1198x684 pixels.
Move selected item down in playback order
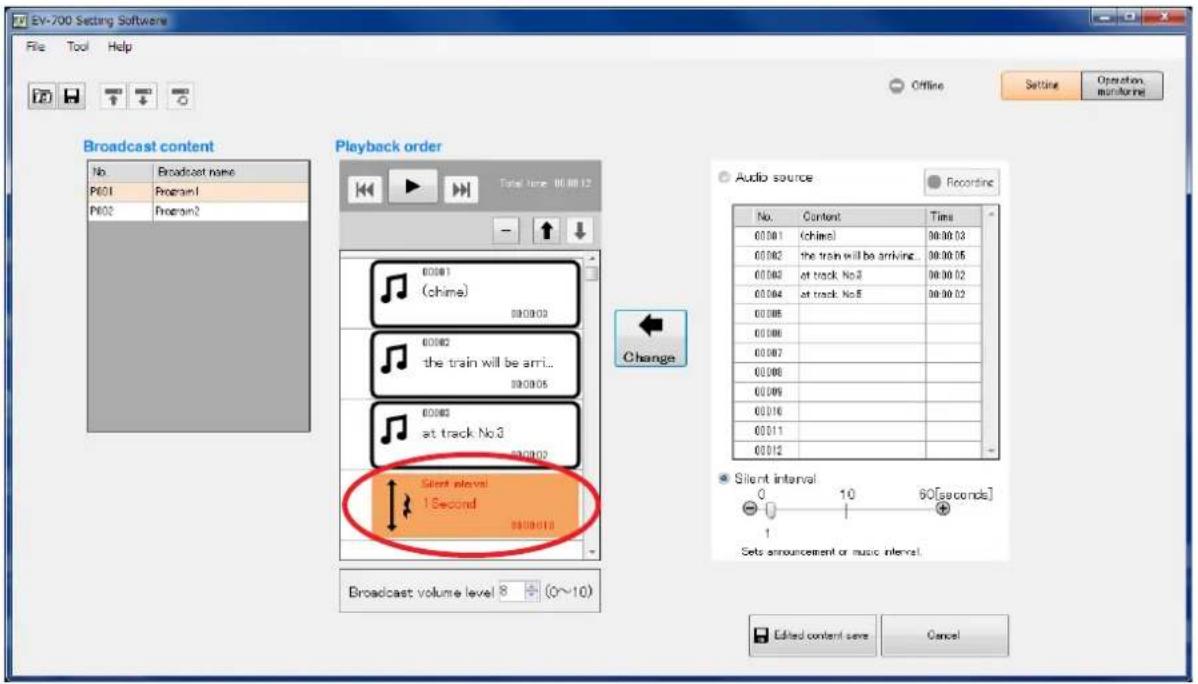(x=579, y=230)
